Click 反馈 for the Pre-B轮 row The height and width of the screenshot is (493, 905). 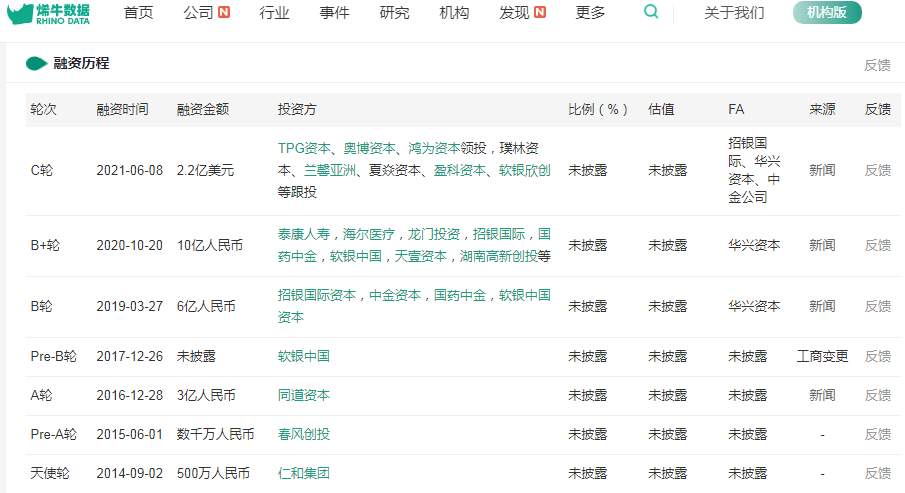click(x=877, y=356)
